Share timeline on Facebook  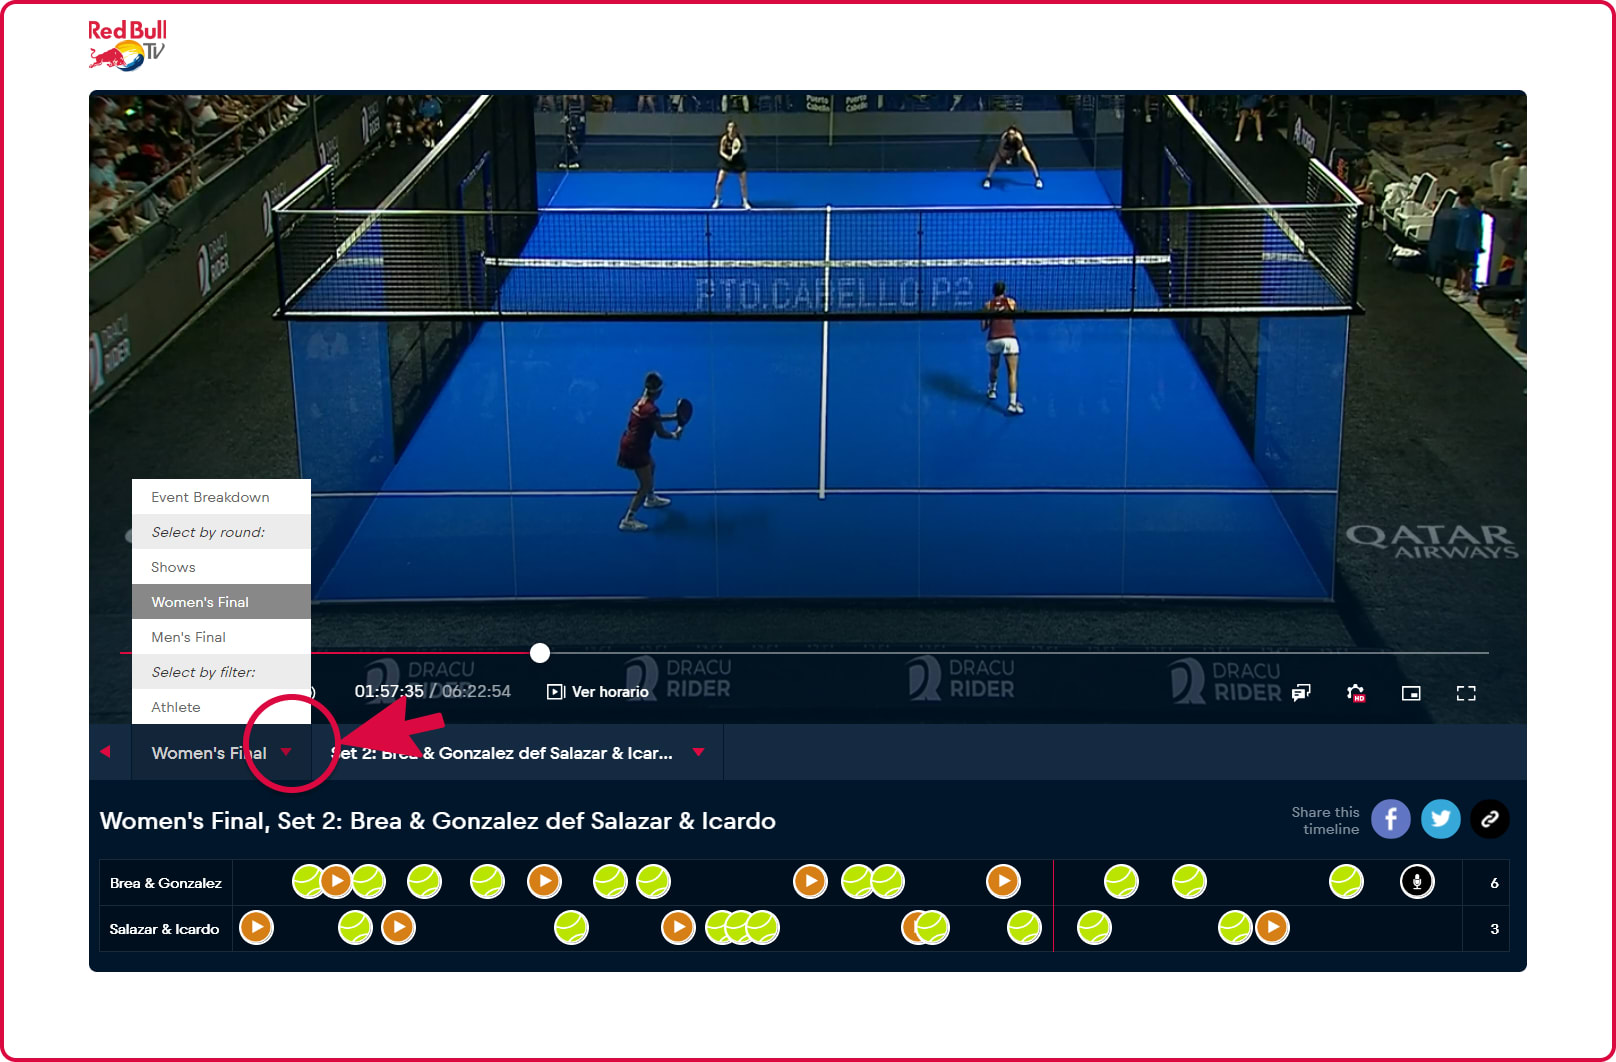(1390, 819)
